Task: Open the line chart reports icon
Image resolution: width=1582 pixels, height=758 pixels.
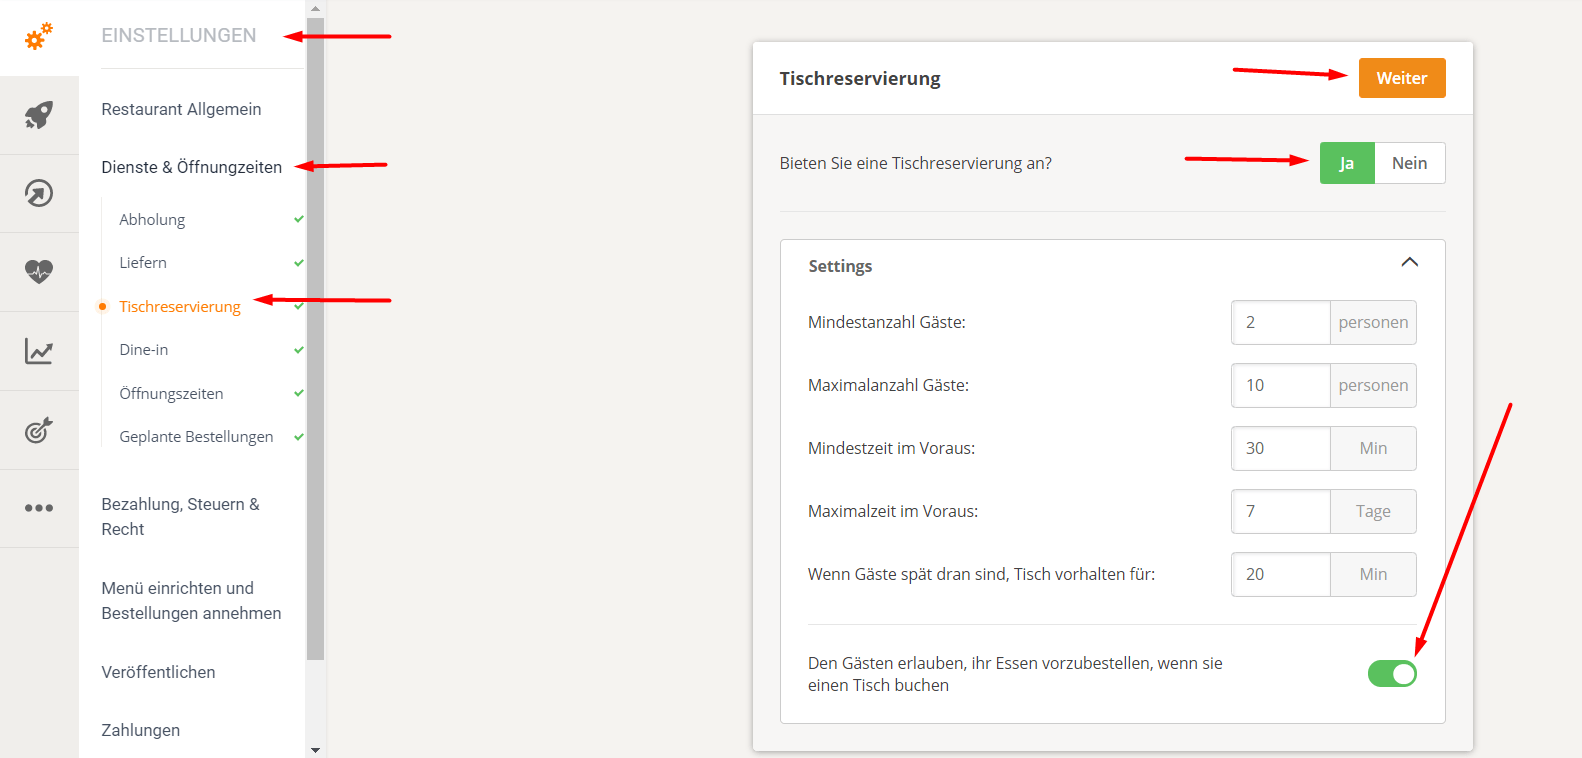Action: click(x=39, y=351)
